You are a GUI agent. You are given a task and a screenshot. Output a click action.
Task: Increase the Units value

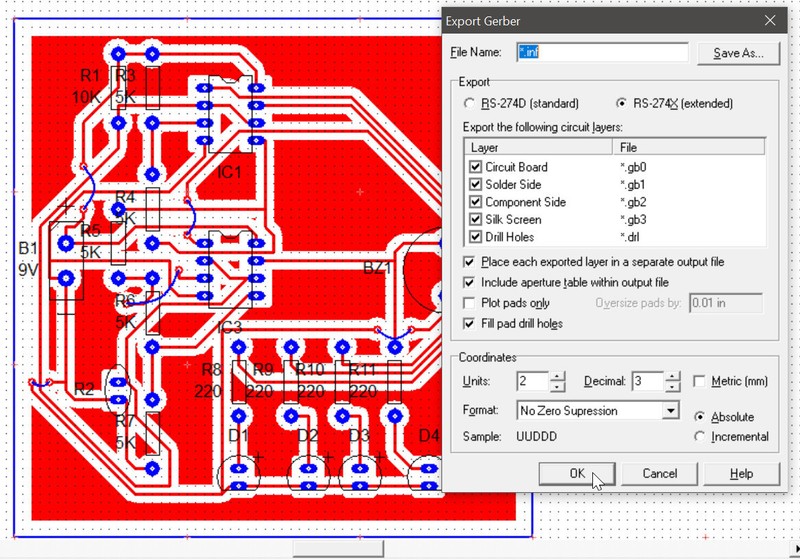(557, 376)
